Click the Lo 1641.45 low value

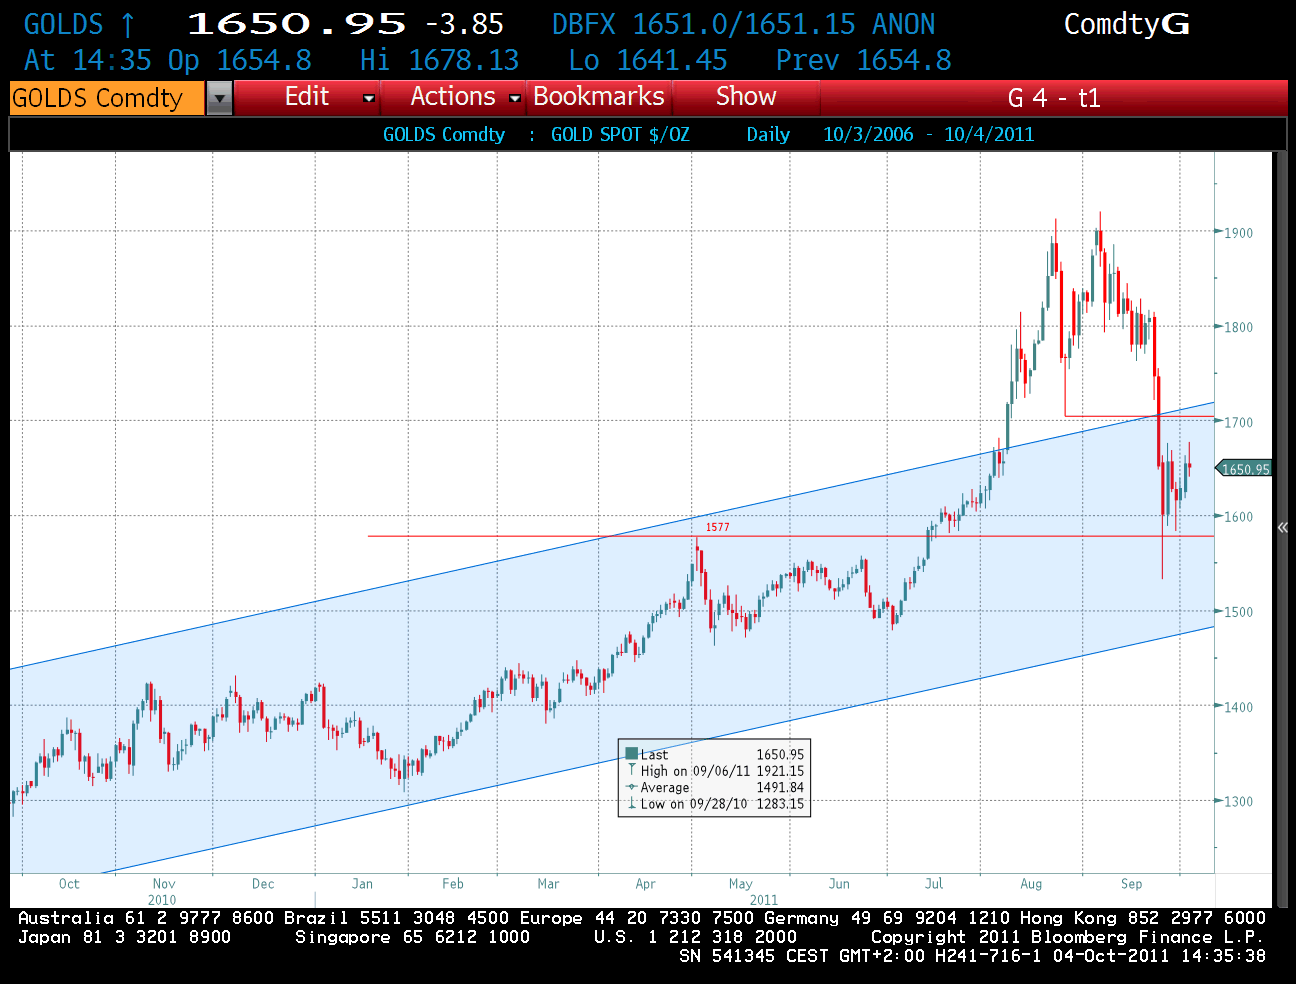[x=648, y=61]
